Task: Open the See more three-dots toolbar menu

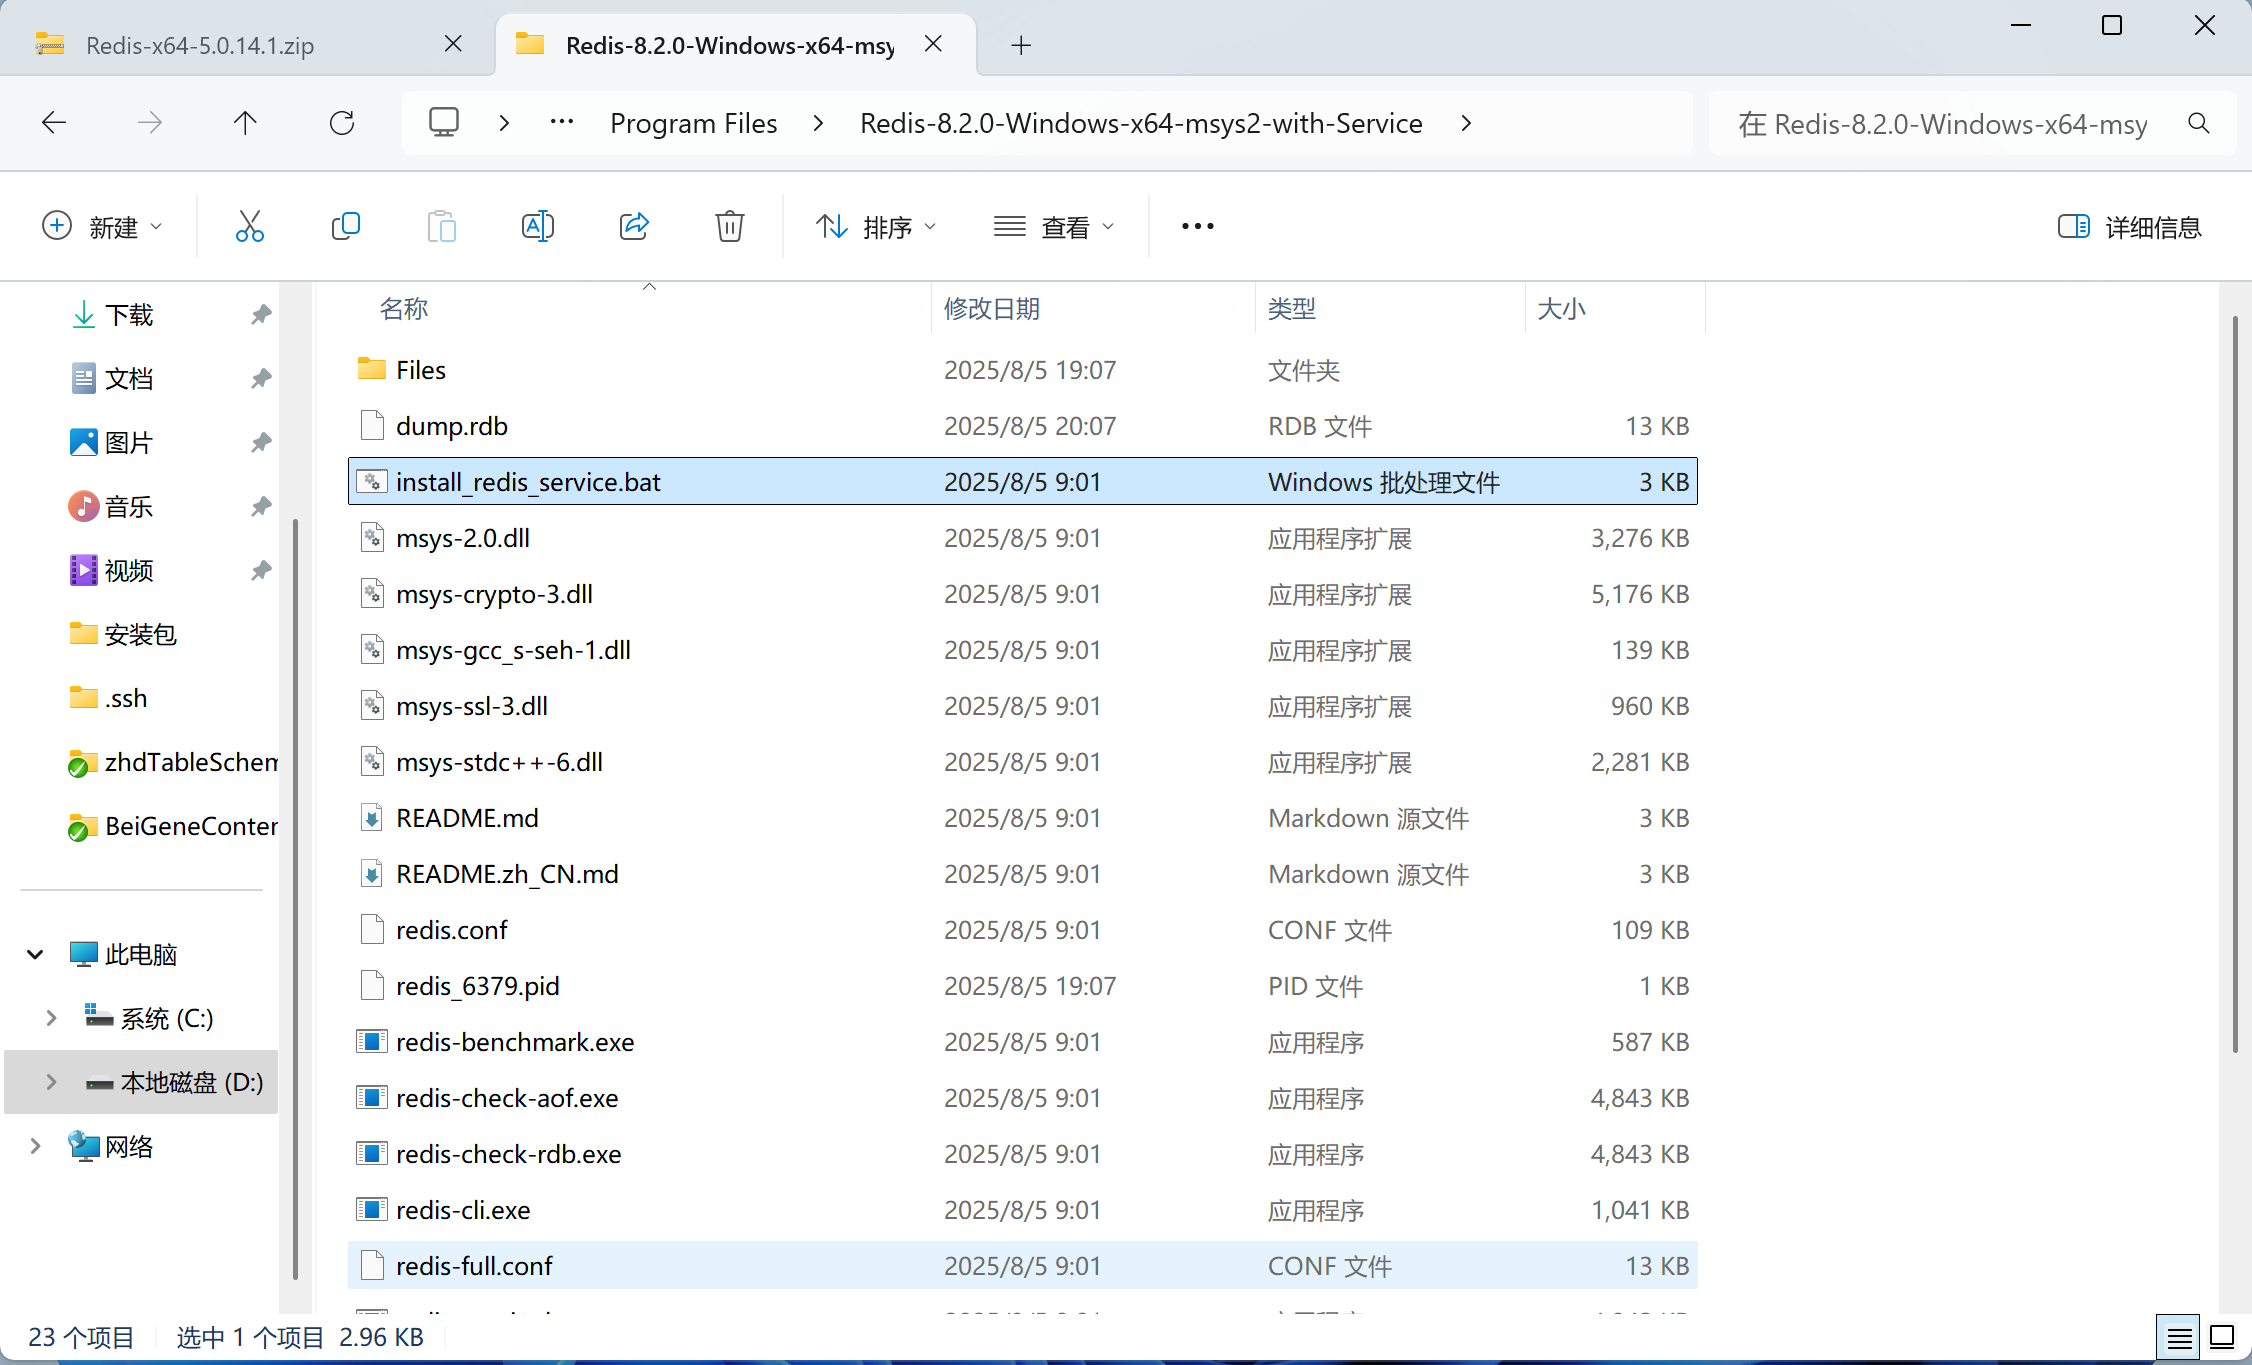Action: [1198, 227]
